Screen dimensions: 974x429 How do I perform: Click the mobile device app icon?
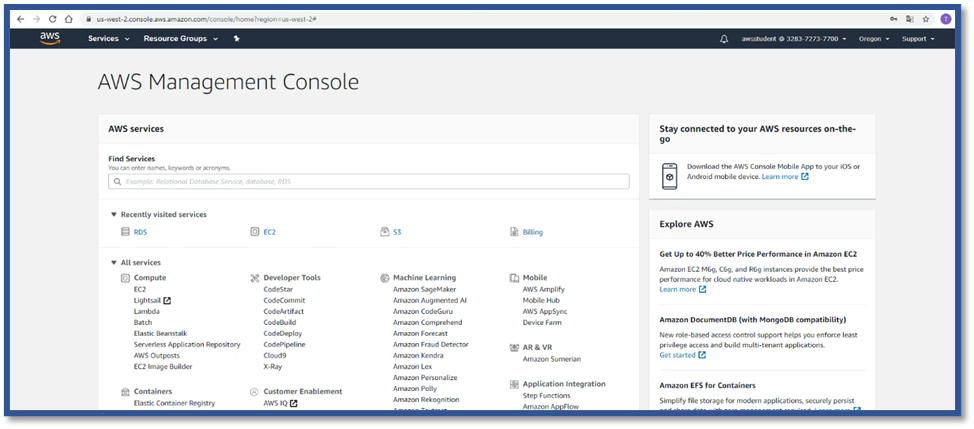coord(670,177)
